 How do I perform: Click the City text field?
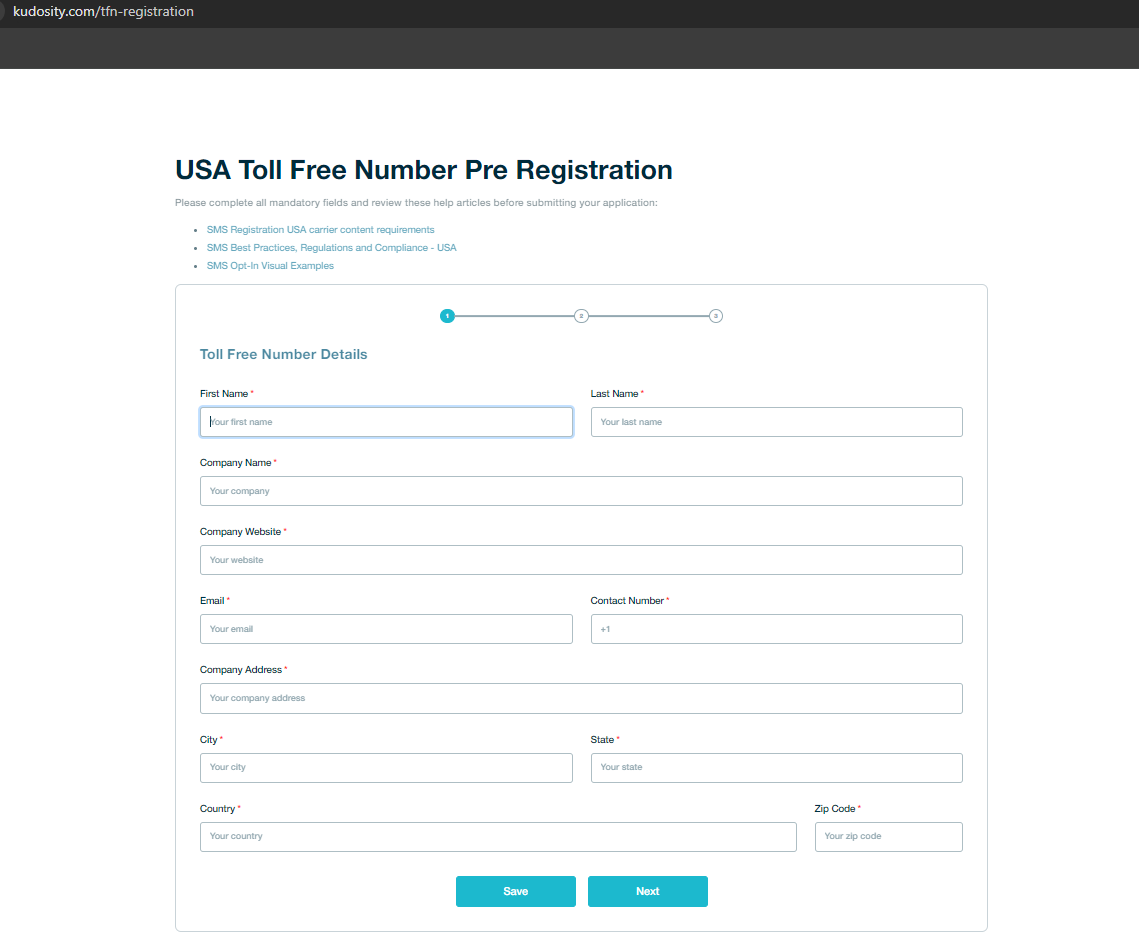click(x=386, y=767)
